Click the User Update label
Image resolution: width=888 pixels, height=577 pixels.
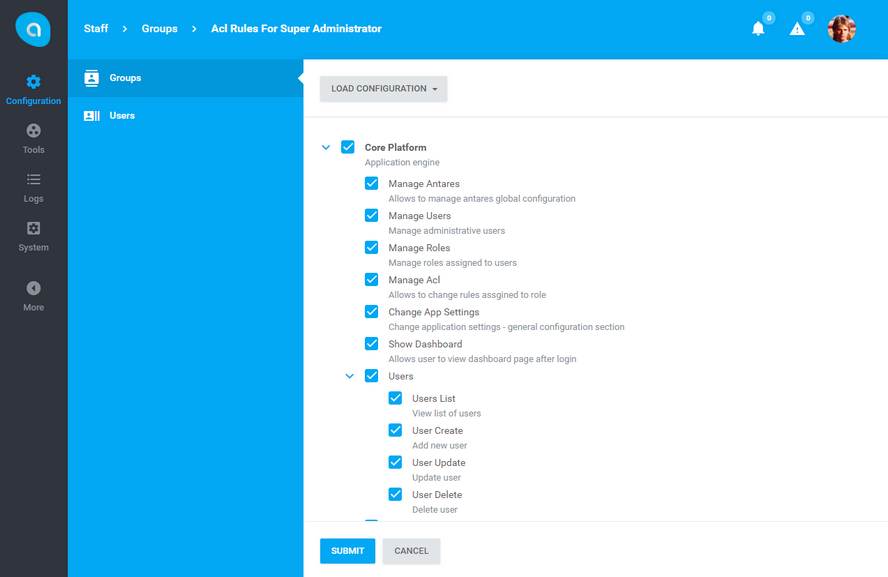(x=439, y=463)
